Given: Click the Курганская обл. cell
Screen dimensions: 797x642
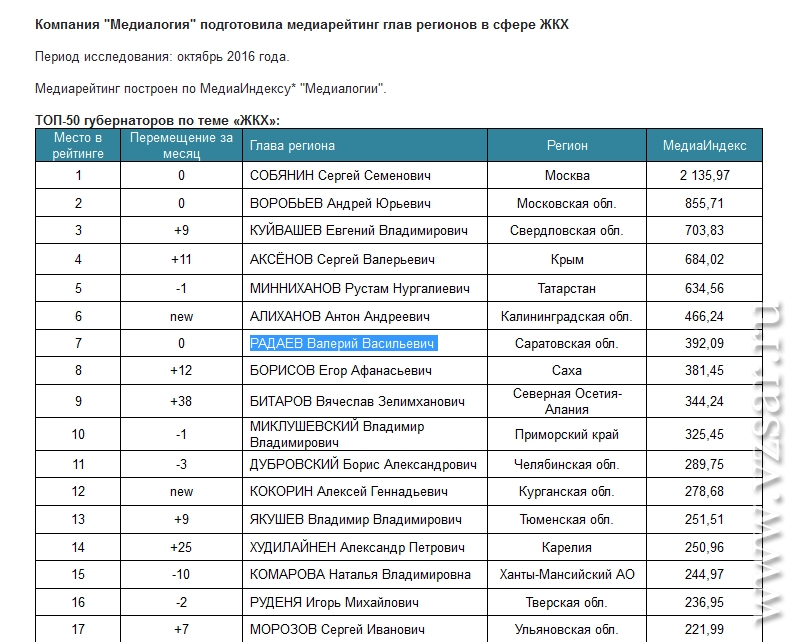Looking at the screenshot, I should click(567, 491).
